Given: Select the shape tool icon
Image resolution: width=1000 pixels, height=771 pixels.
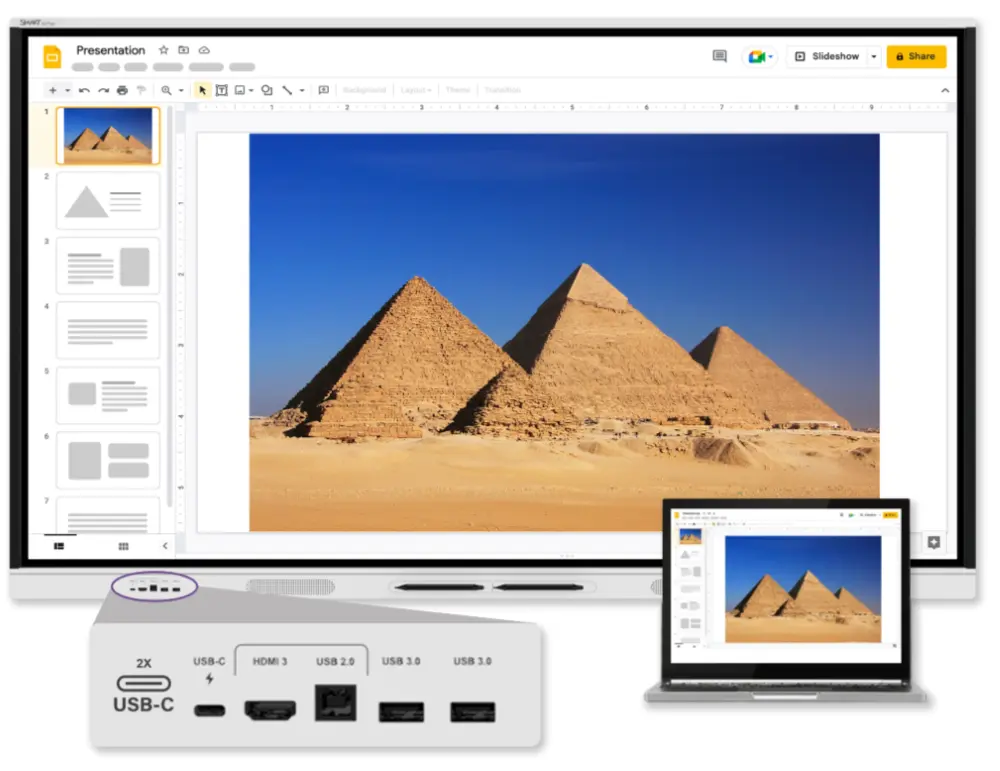Looking at the screenshot, I should click(267, 91).
